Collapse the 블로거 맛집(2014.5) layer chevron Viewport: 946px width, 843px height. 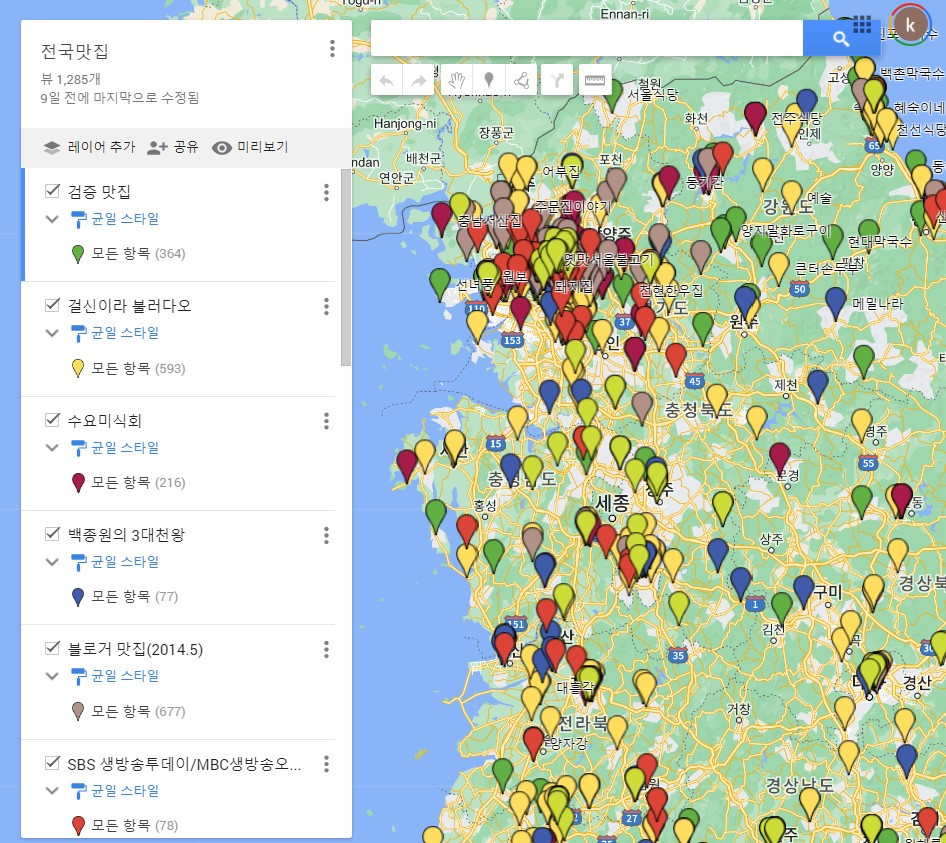point(52,676)
